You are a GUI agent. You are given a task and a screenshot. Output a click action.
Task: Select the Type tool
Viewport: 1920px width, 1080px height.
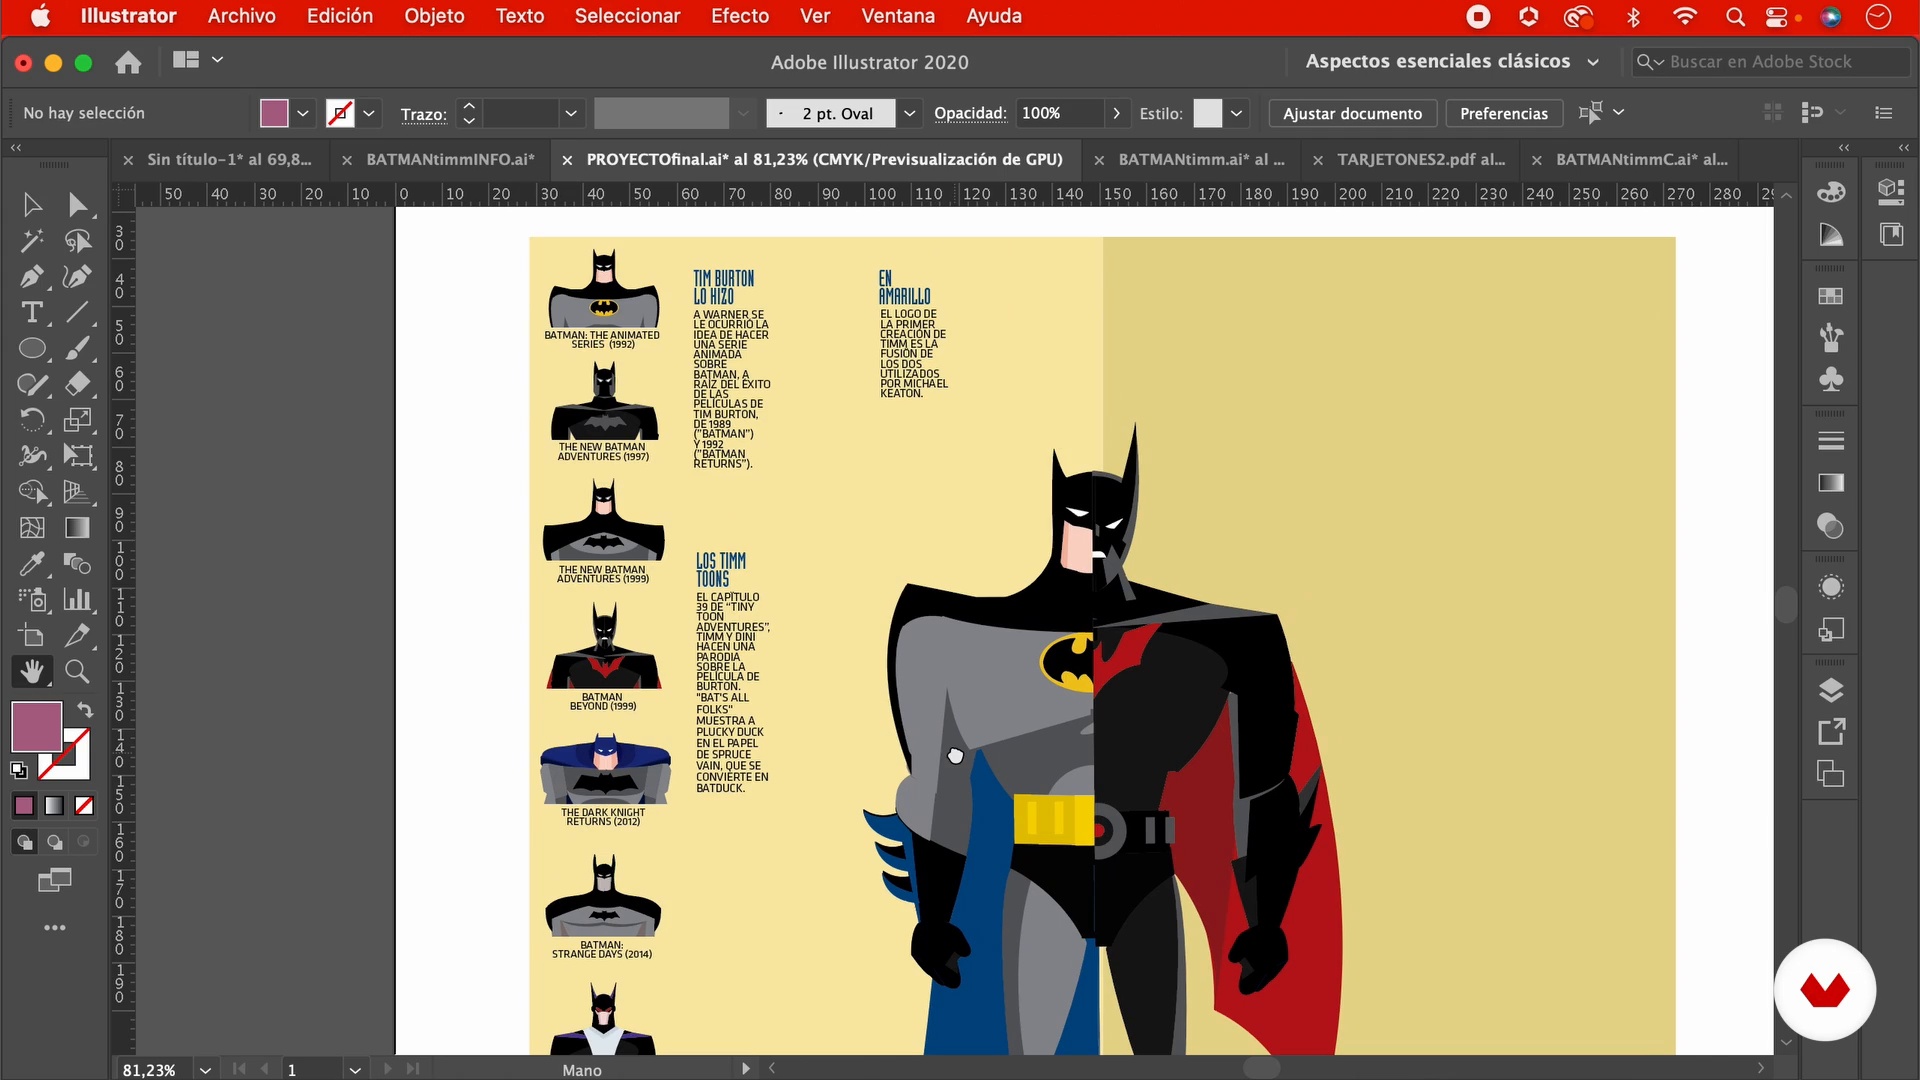32,313
